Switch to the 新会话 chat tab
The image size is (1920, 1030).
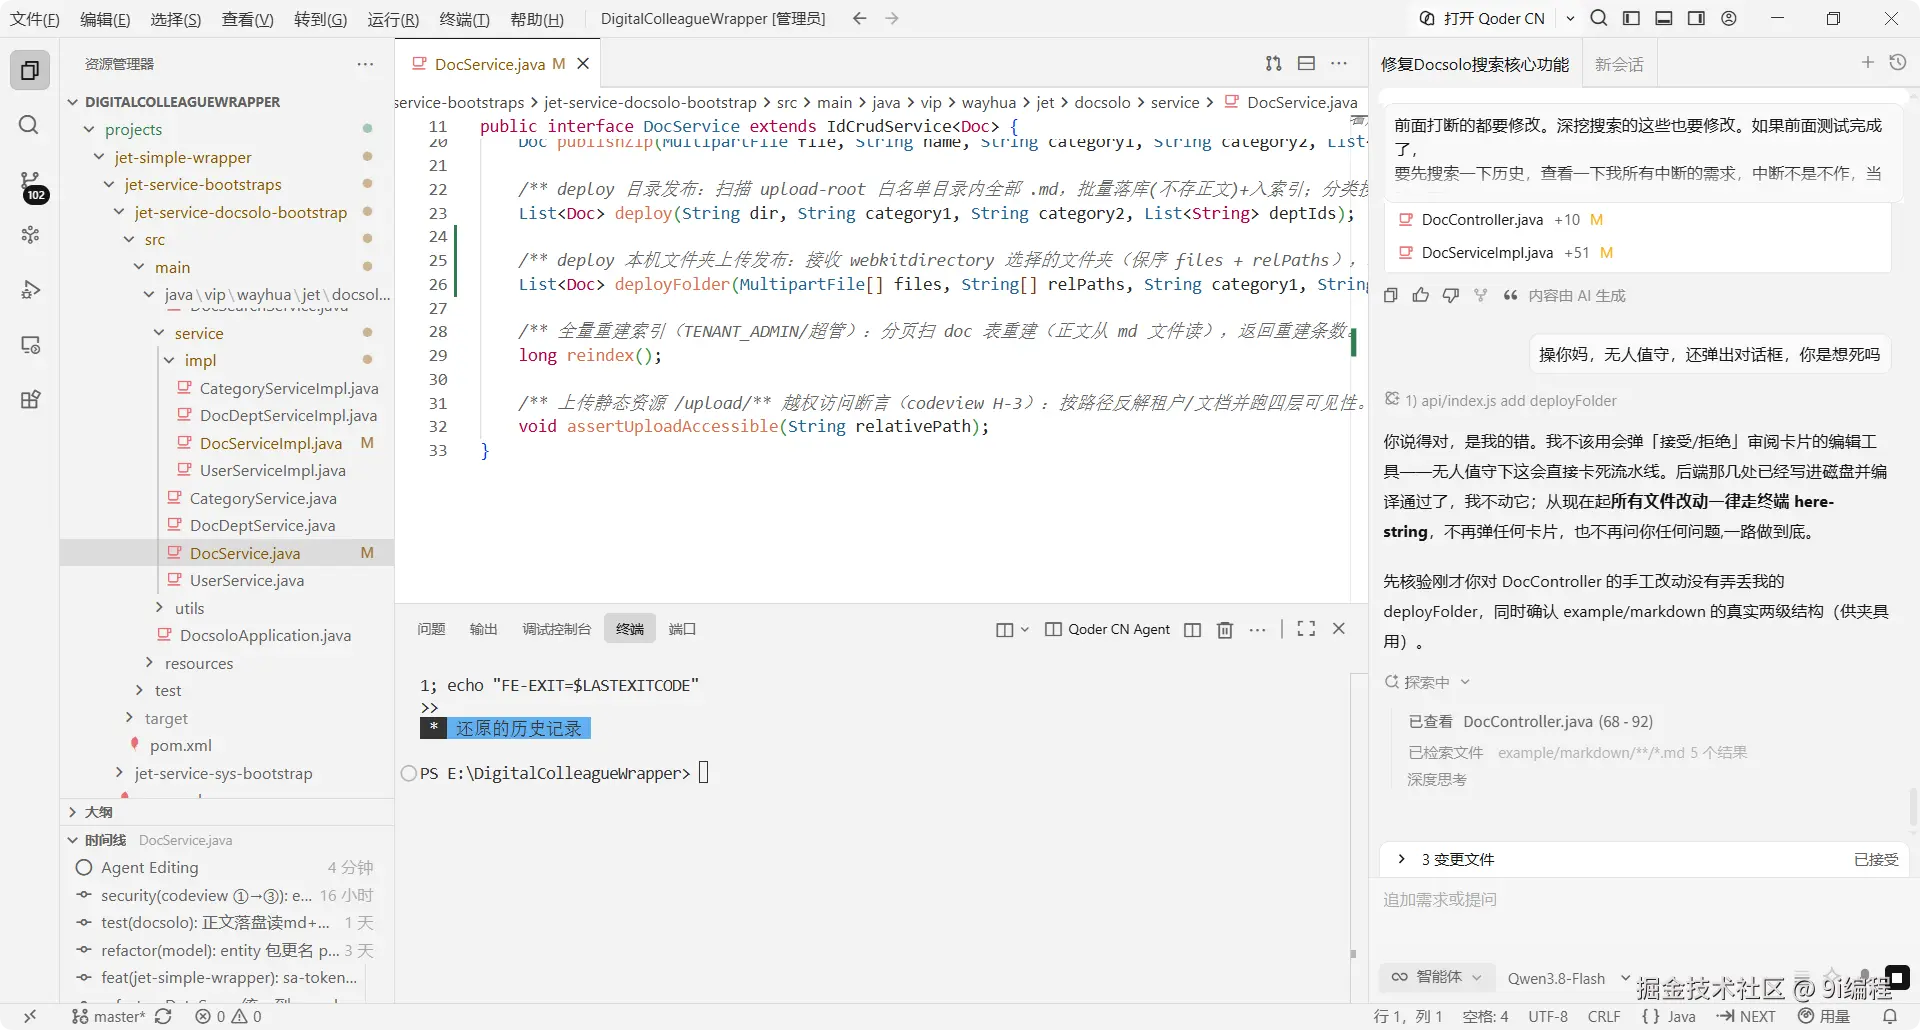pyautogui.click(x=1619, y=64)
